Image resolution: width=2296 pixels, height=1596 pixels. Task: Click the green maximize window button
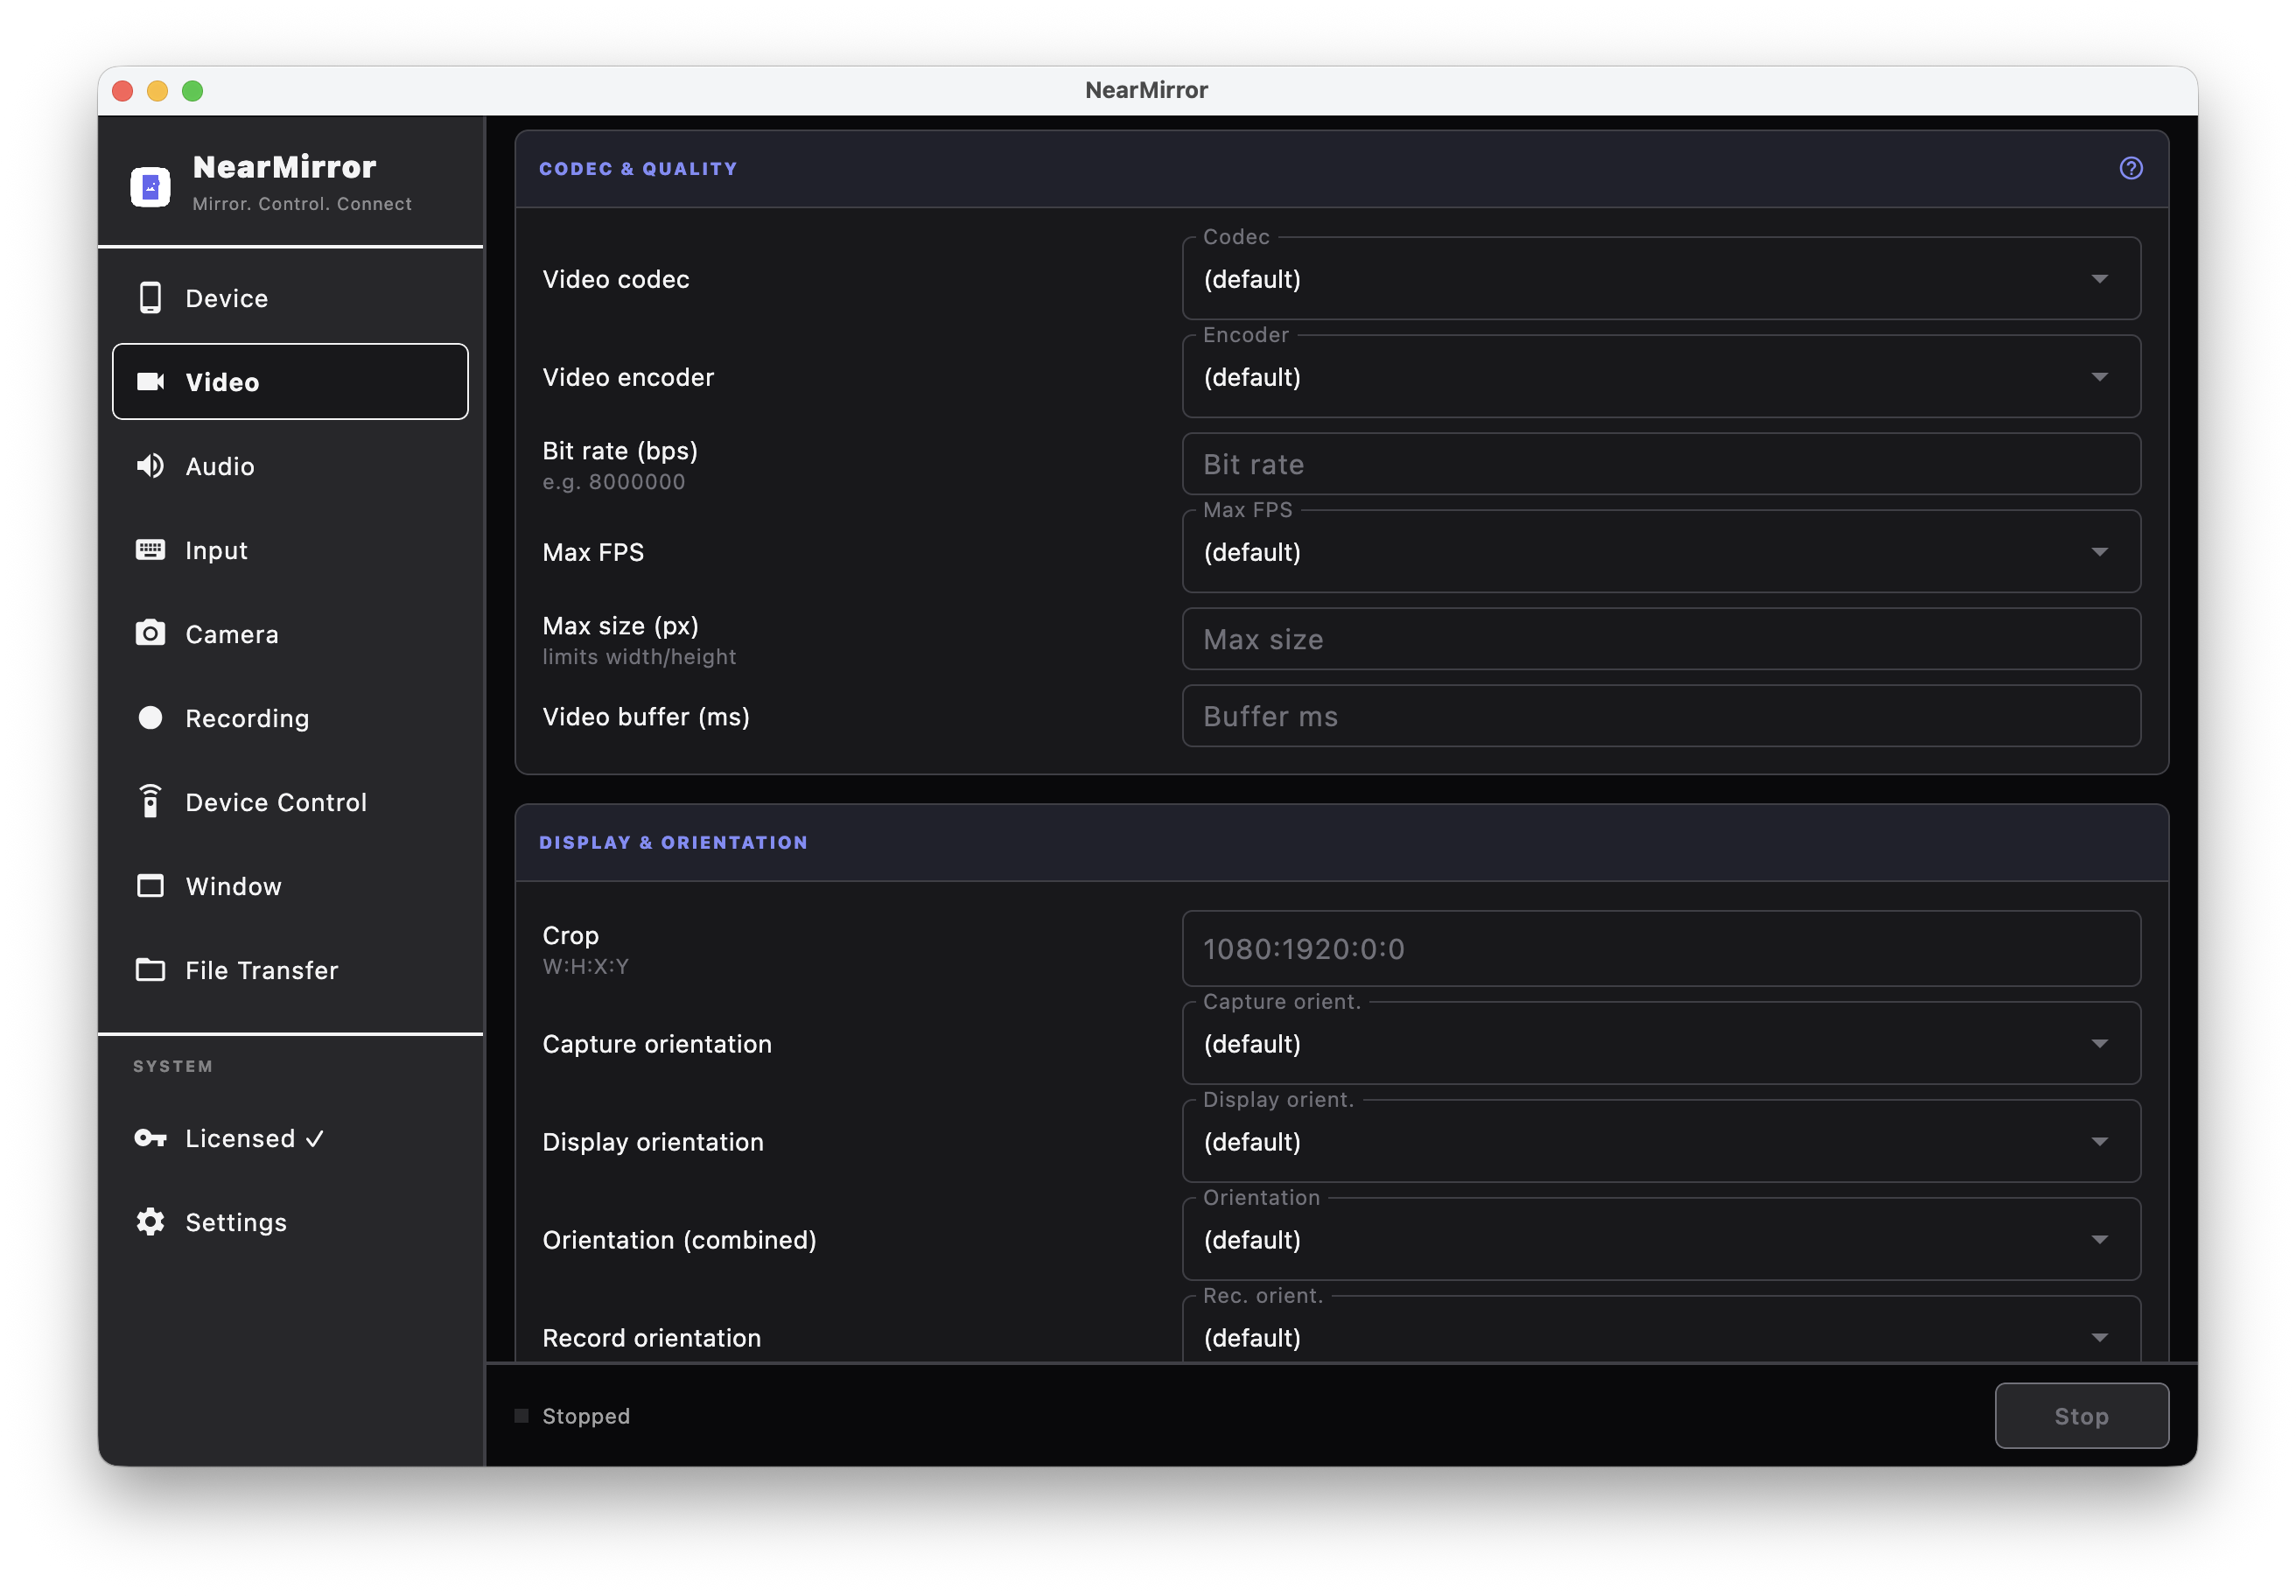pyautogui.click(x=192, y=91)
